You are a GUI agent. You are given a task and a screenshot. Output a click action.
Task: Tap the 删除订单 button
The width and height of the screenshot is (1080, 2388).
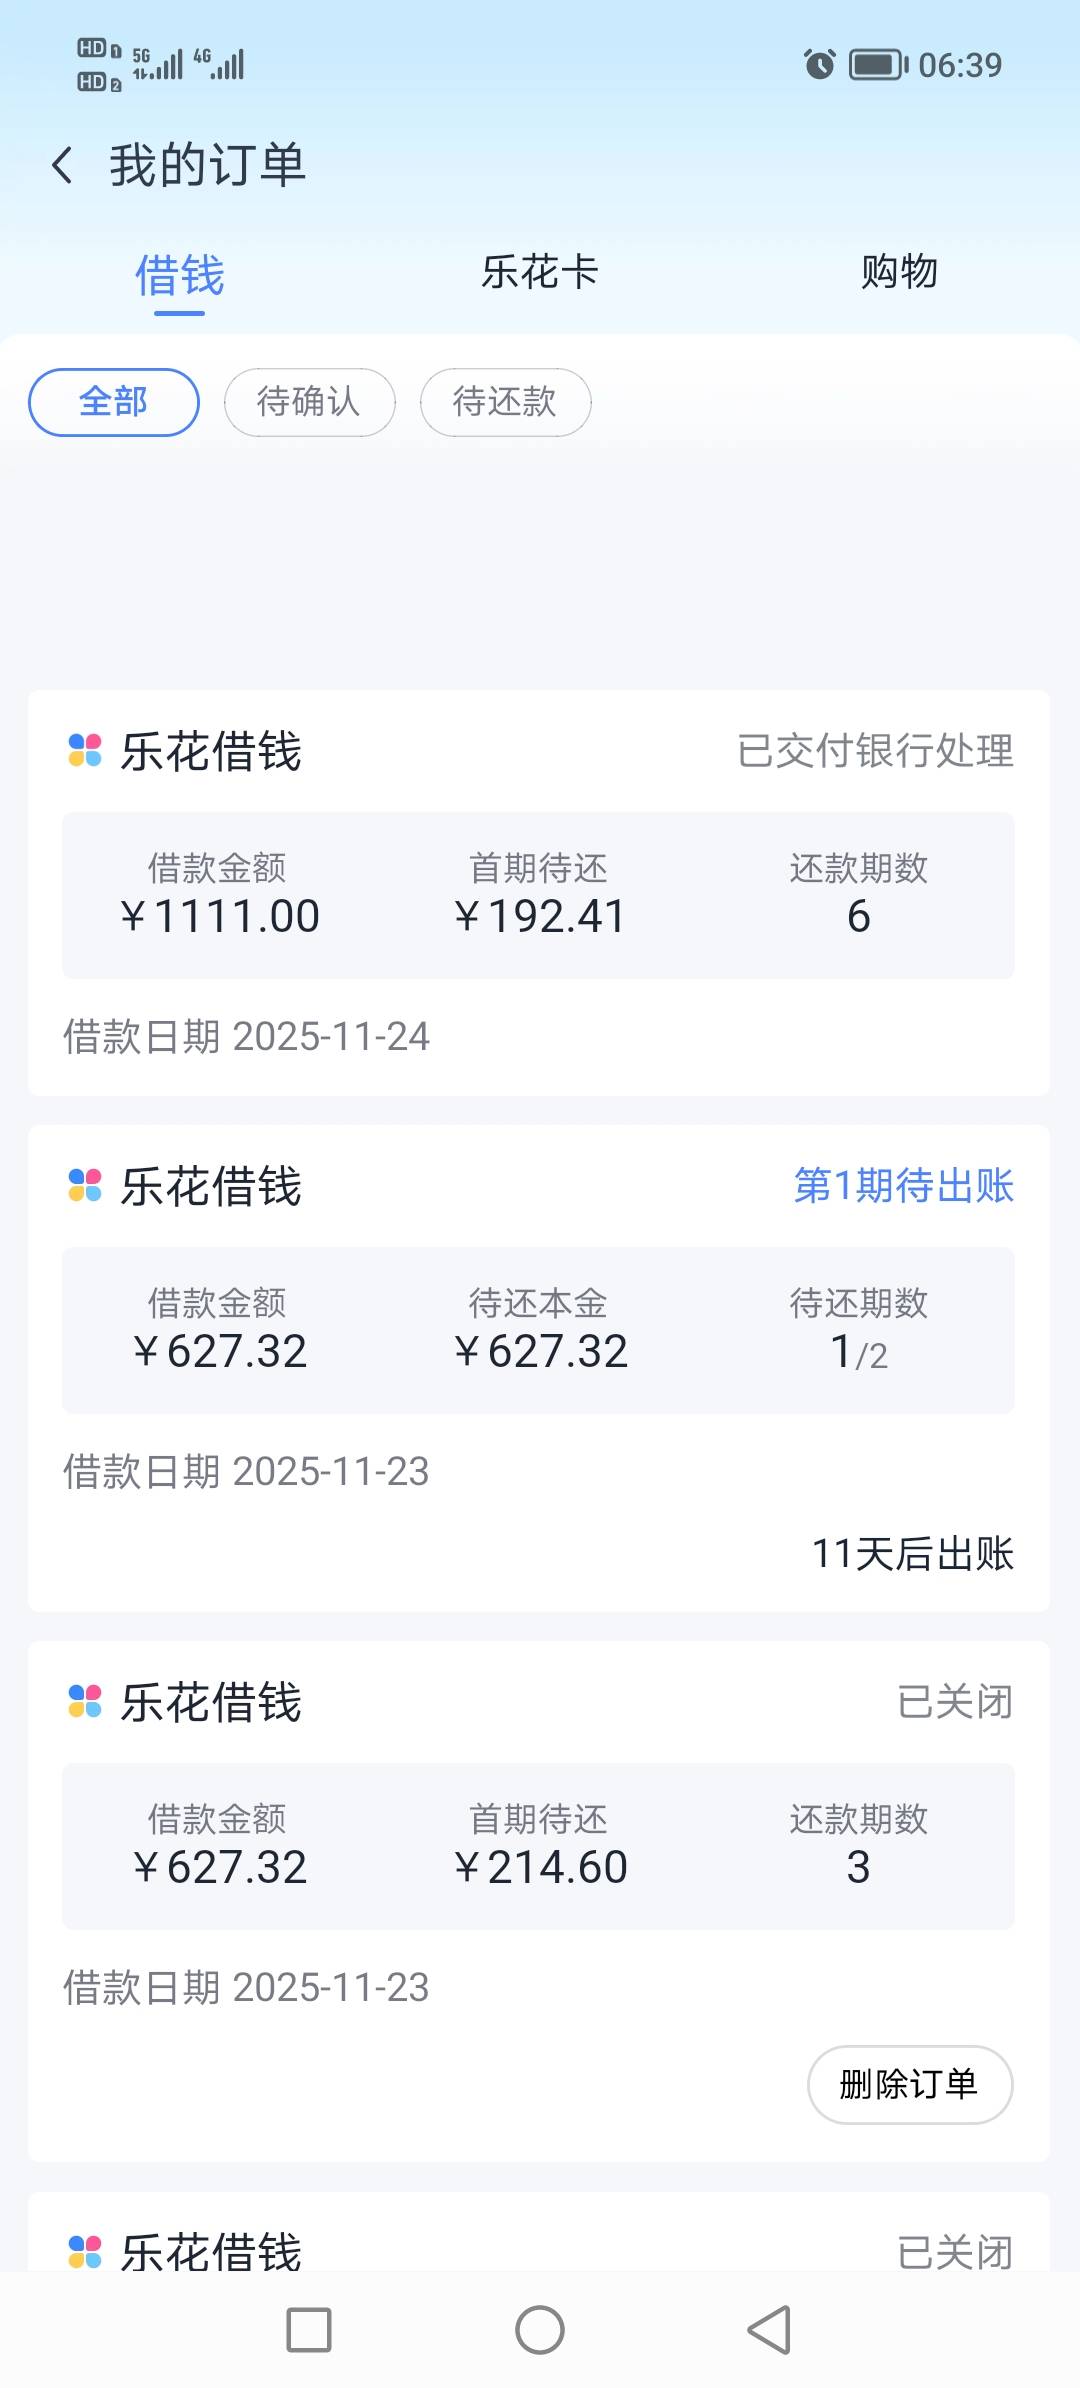pyautogui.click(x=909, y=2085)
